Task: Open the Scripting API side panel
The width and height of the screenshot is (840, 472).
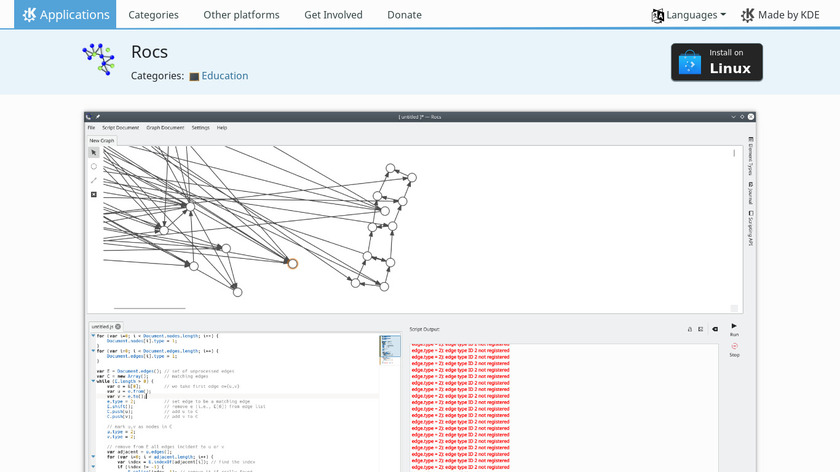Action: 751,228
